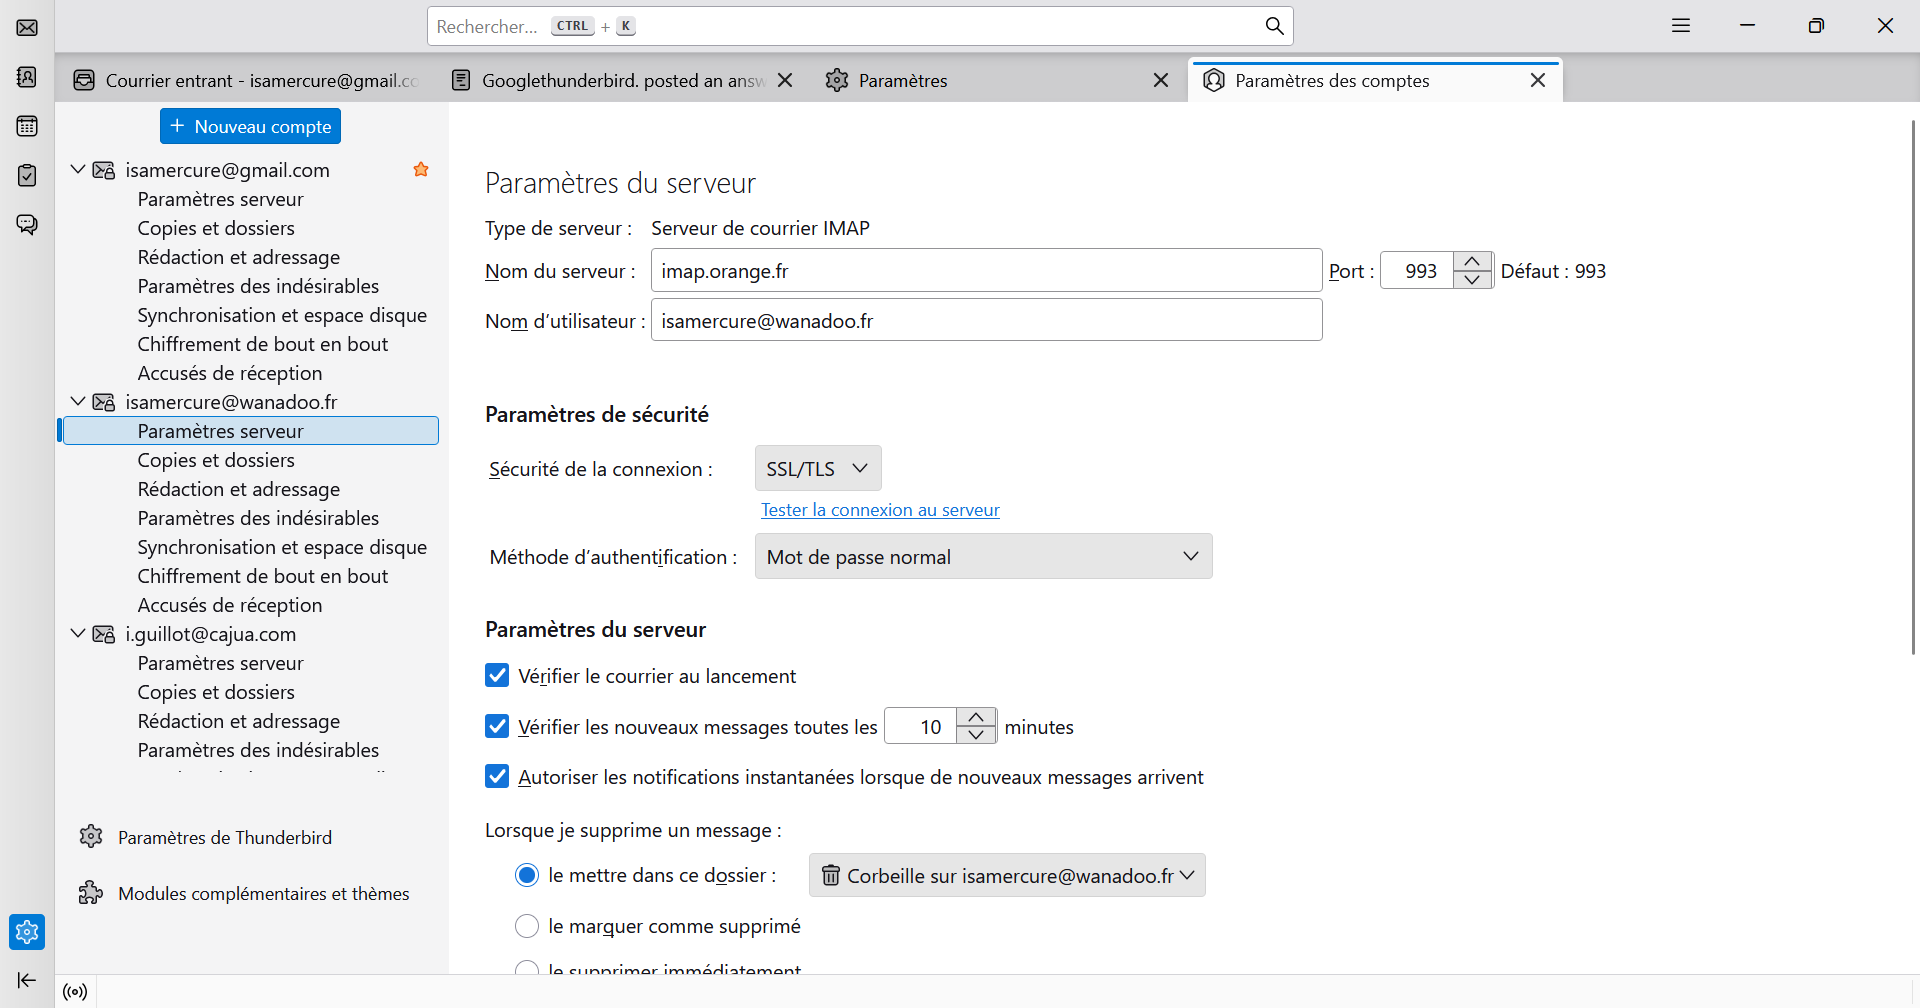This screenshot has height=1008, width=1920.
Task: Click the Nom du serveur input field
Action: pyautogui.click(x=986, y=271)
